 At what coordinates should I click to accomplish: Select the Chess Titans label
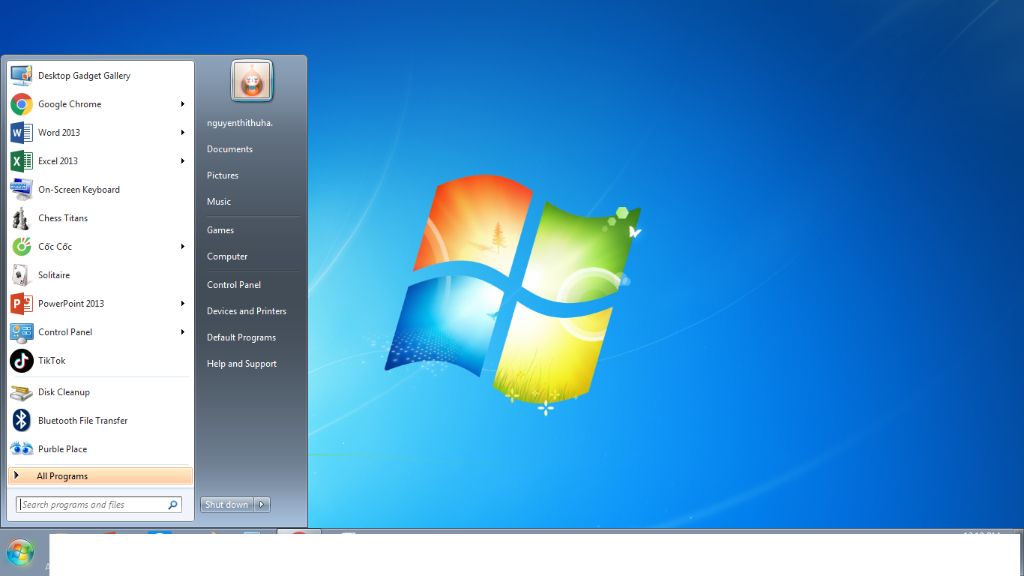click(x=63, y=218)
